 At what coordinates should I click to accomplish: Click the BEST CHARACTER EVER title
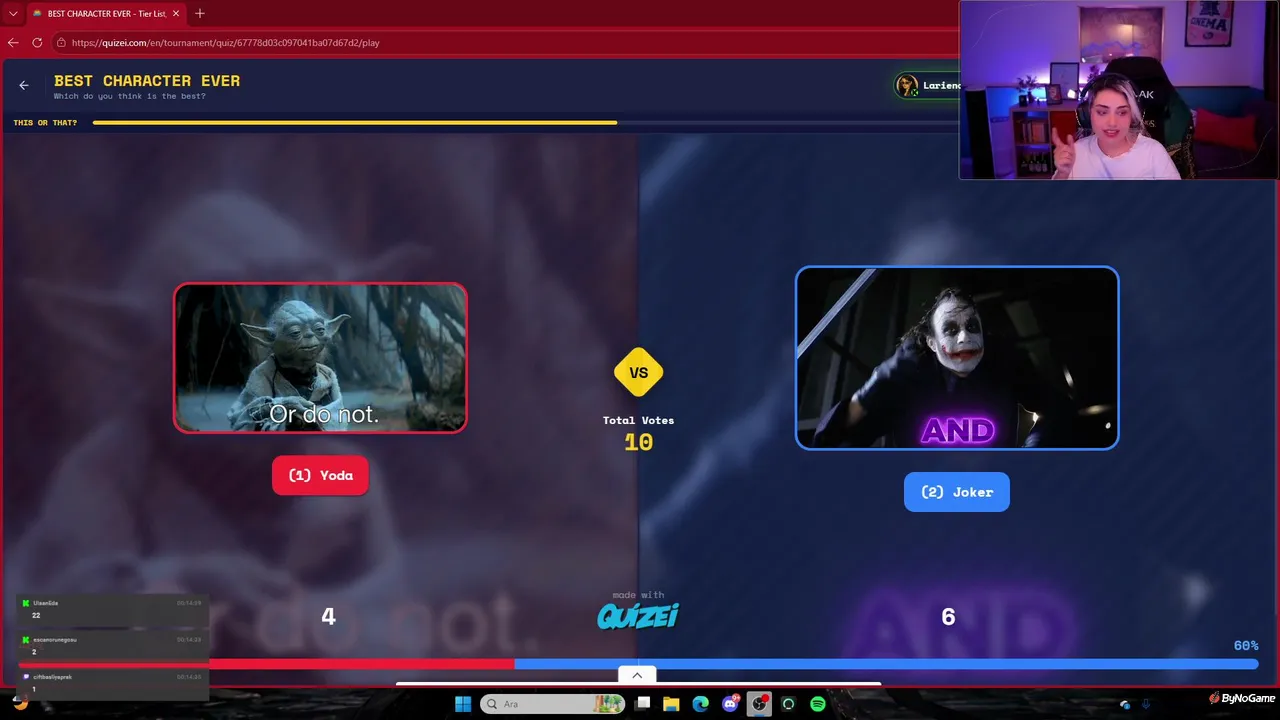tap(147, 81)
